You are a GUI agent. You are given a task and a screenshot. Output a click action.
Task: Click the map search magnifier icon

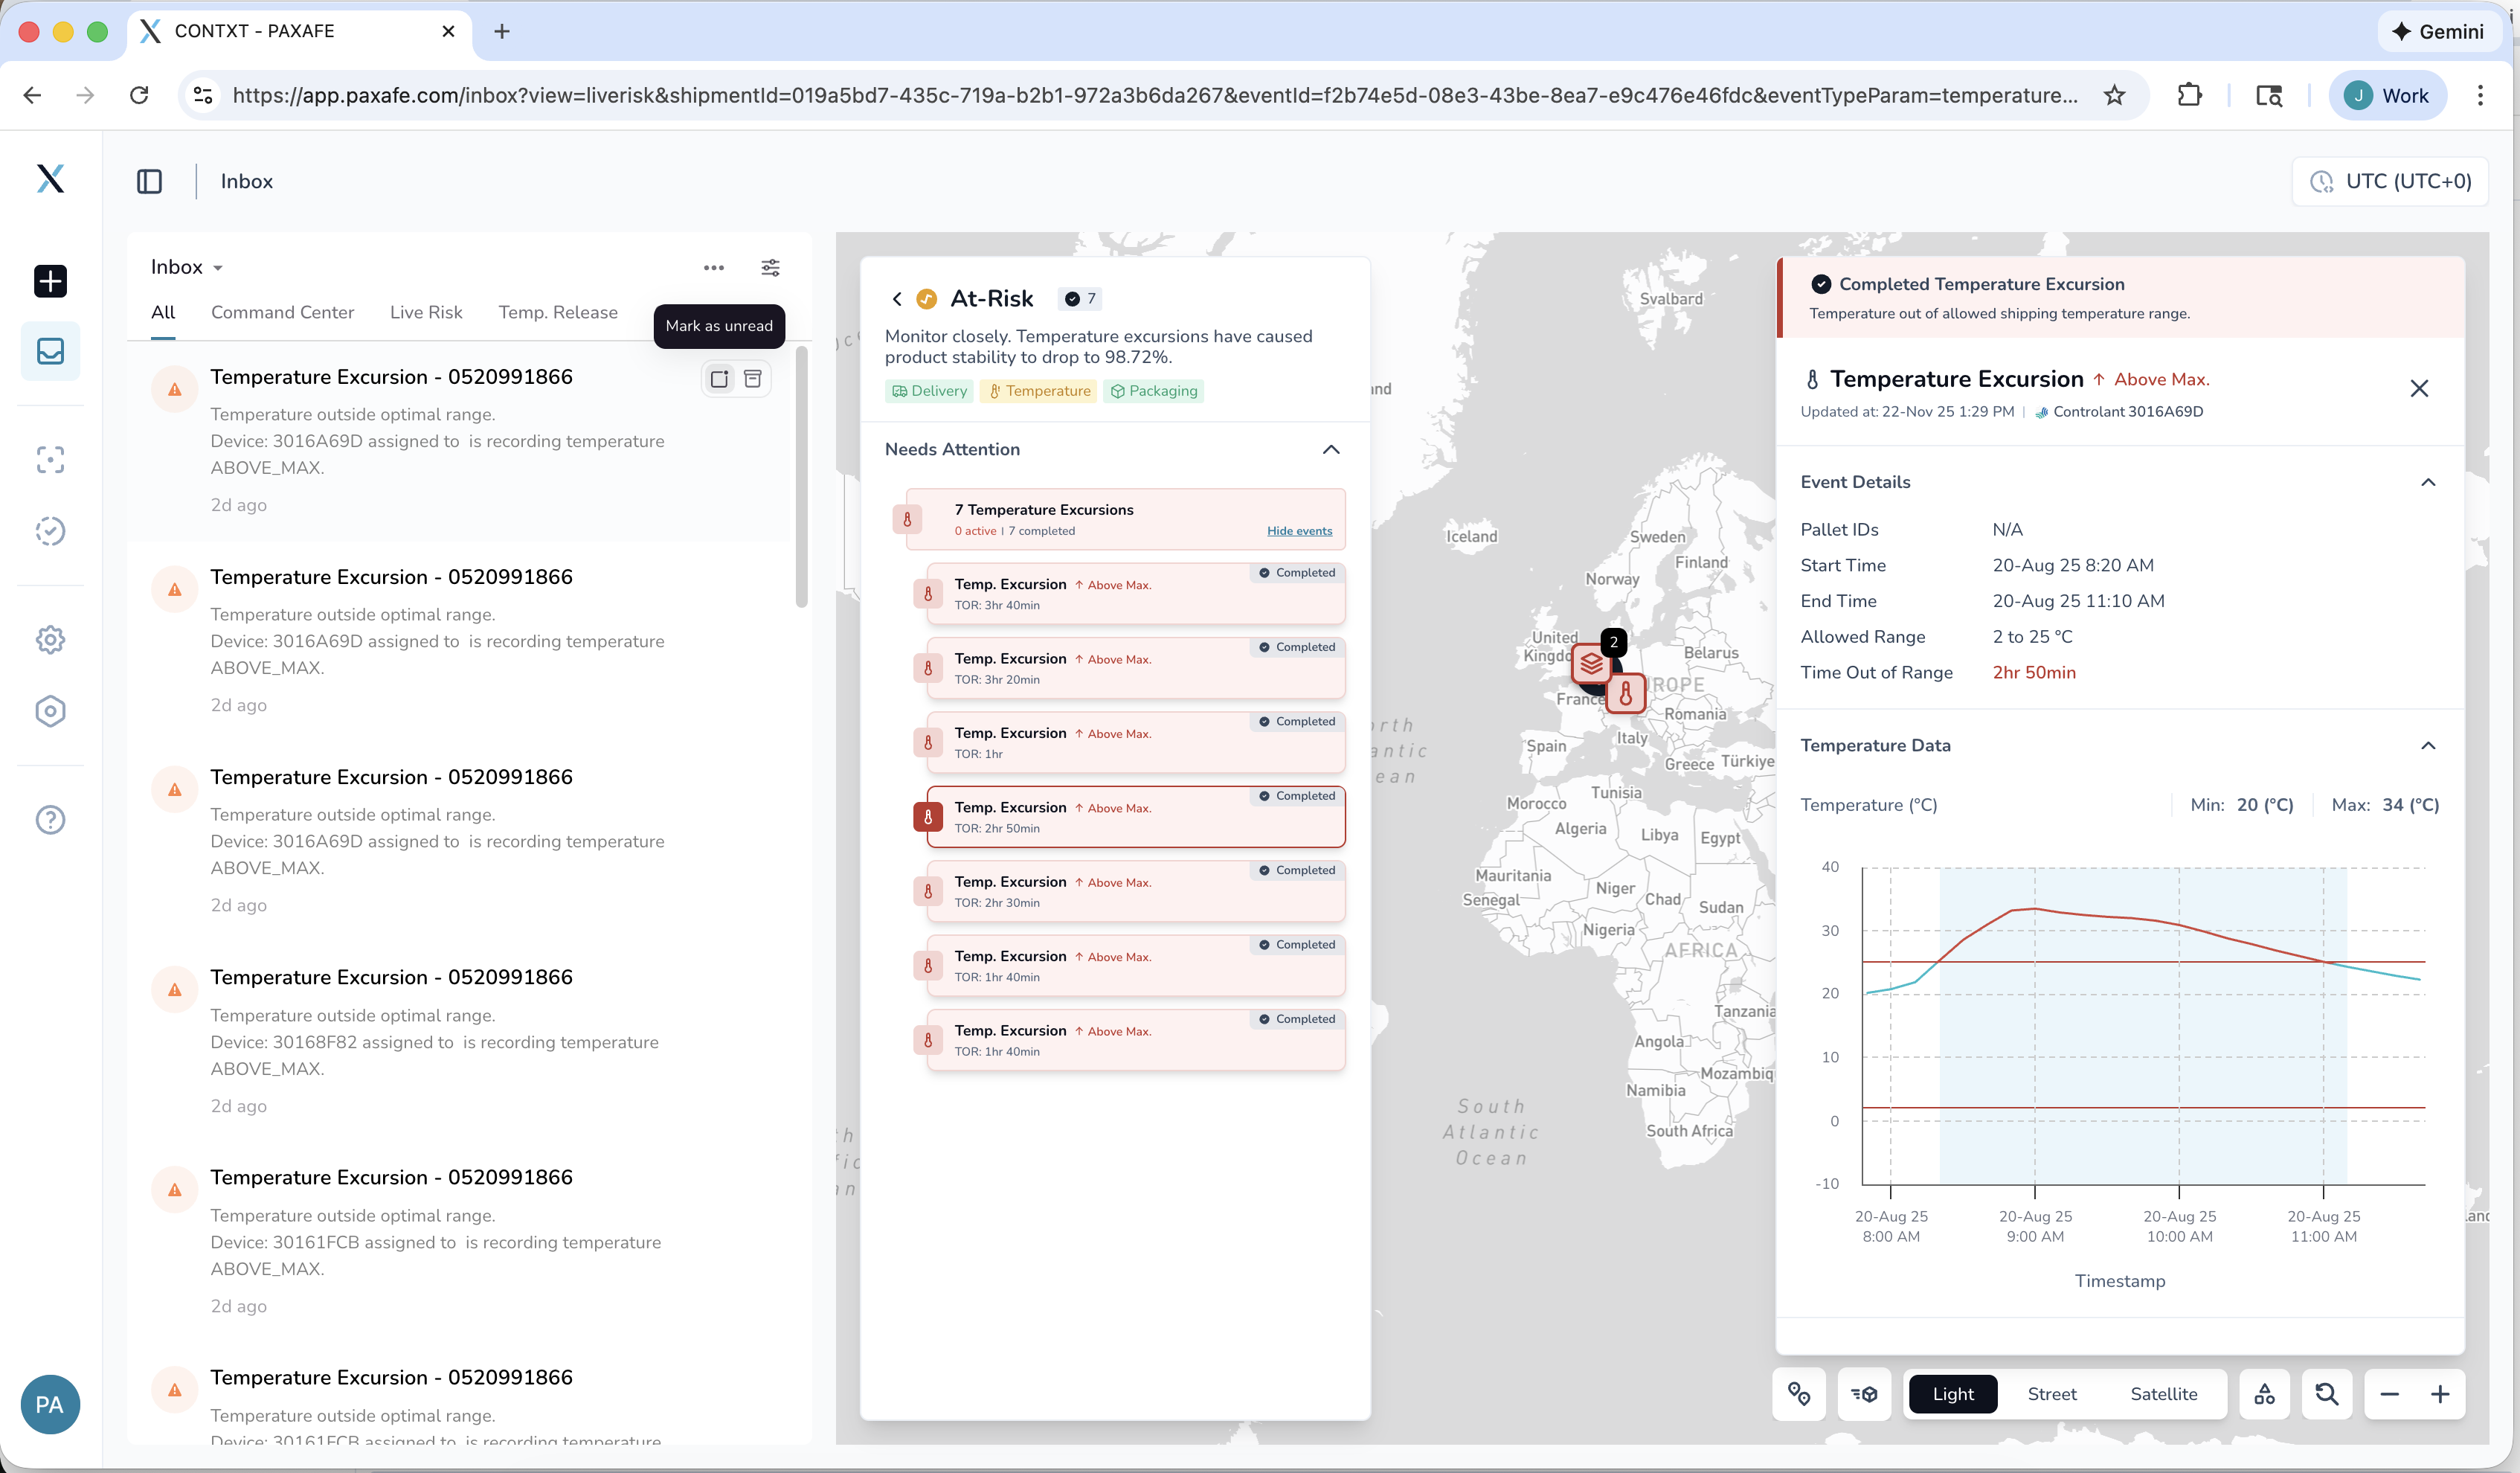pos(2327,1394)
